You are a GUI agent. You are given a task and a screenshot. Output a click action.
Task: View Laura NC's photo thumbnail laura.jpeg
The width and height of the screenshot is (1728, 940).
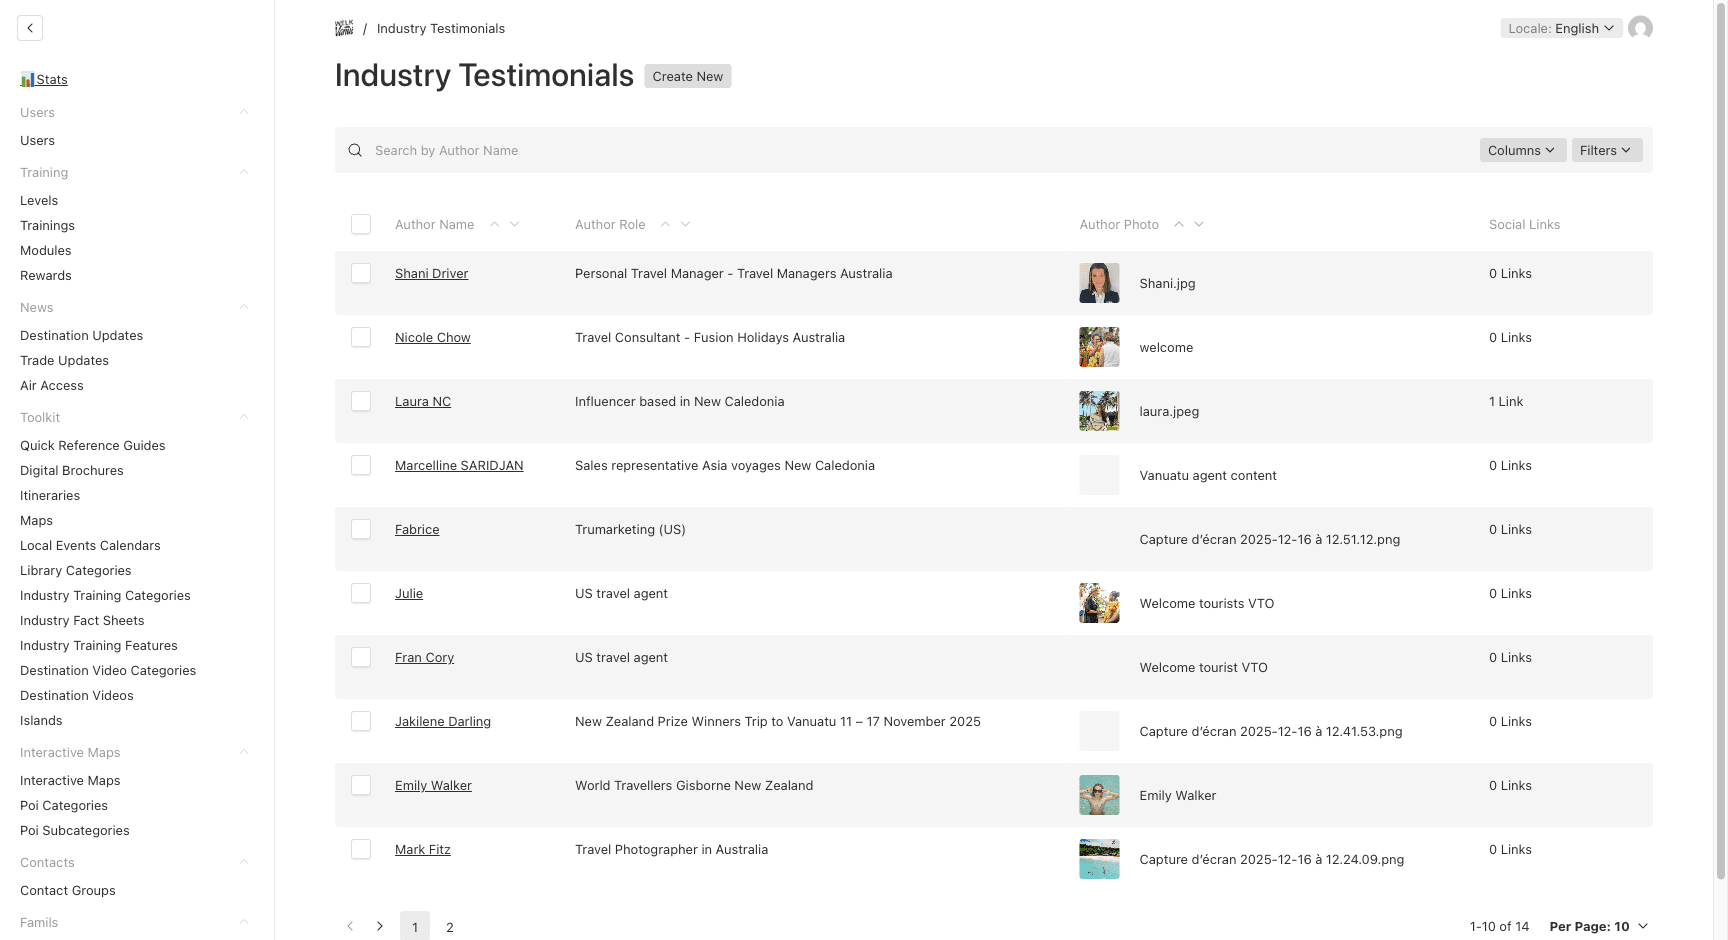pos(1099,411)
